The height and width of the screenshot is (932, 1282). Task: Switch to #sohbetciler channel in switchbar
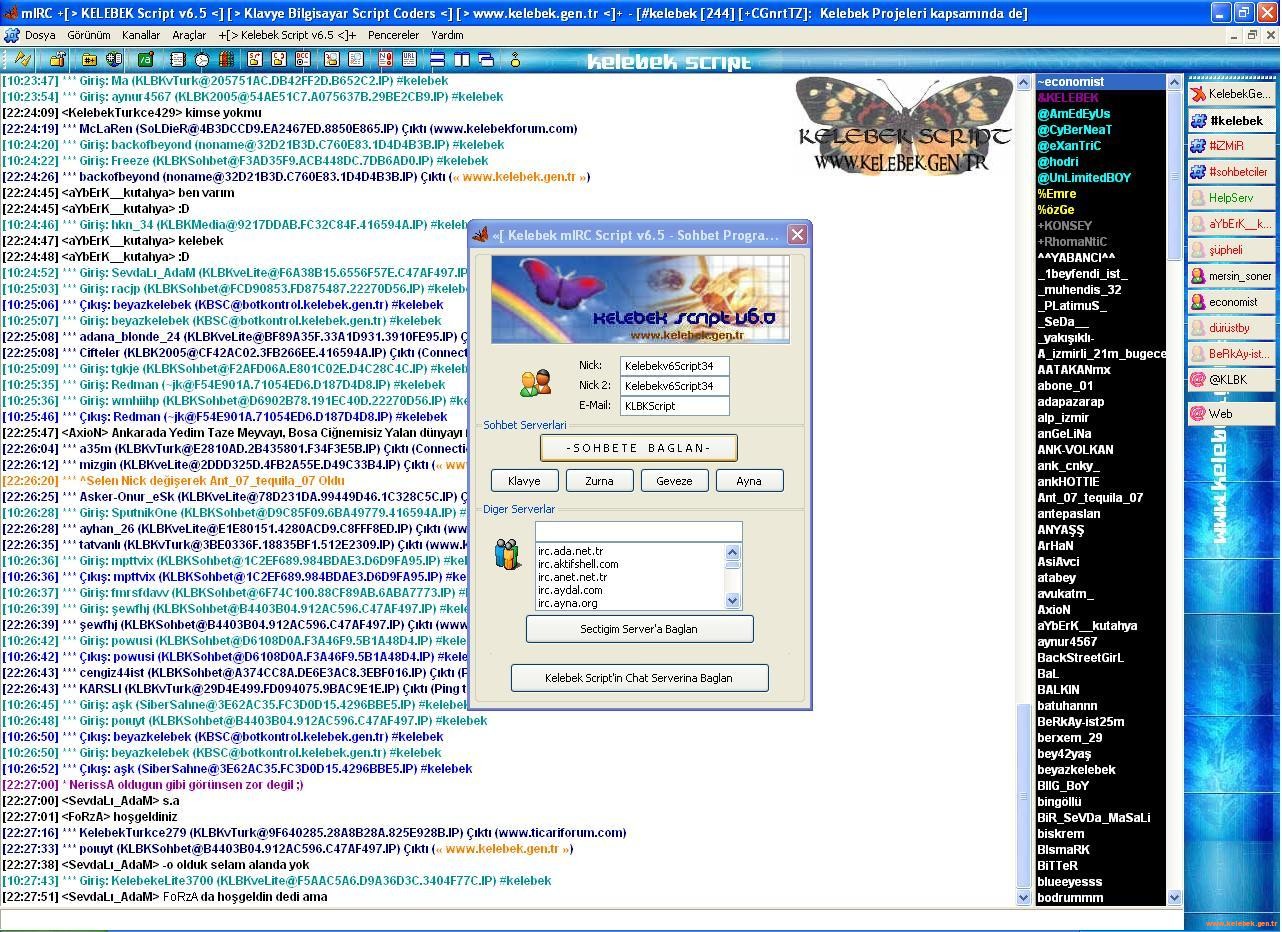[x=1231, y=172]
